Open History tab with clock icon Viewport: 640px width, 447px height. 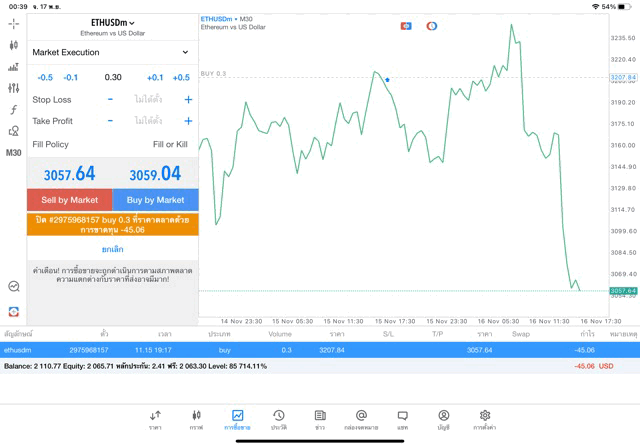click(x=279, y=419)
